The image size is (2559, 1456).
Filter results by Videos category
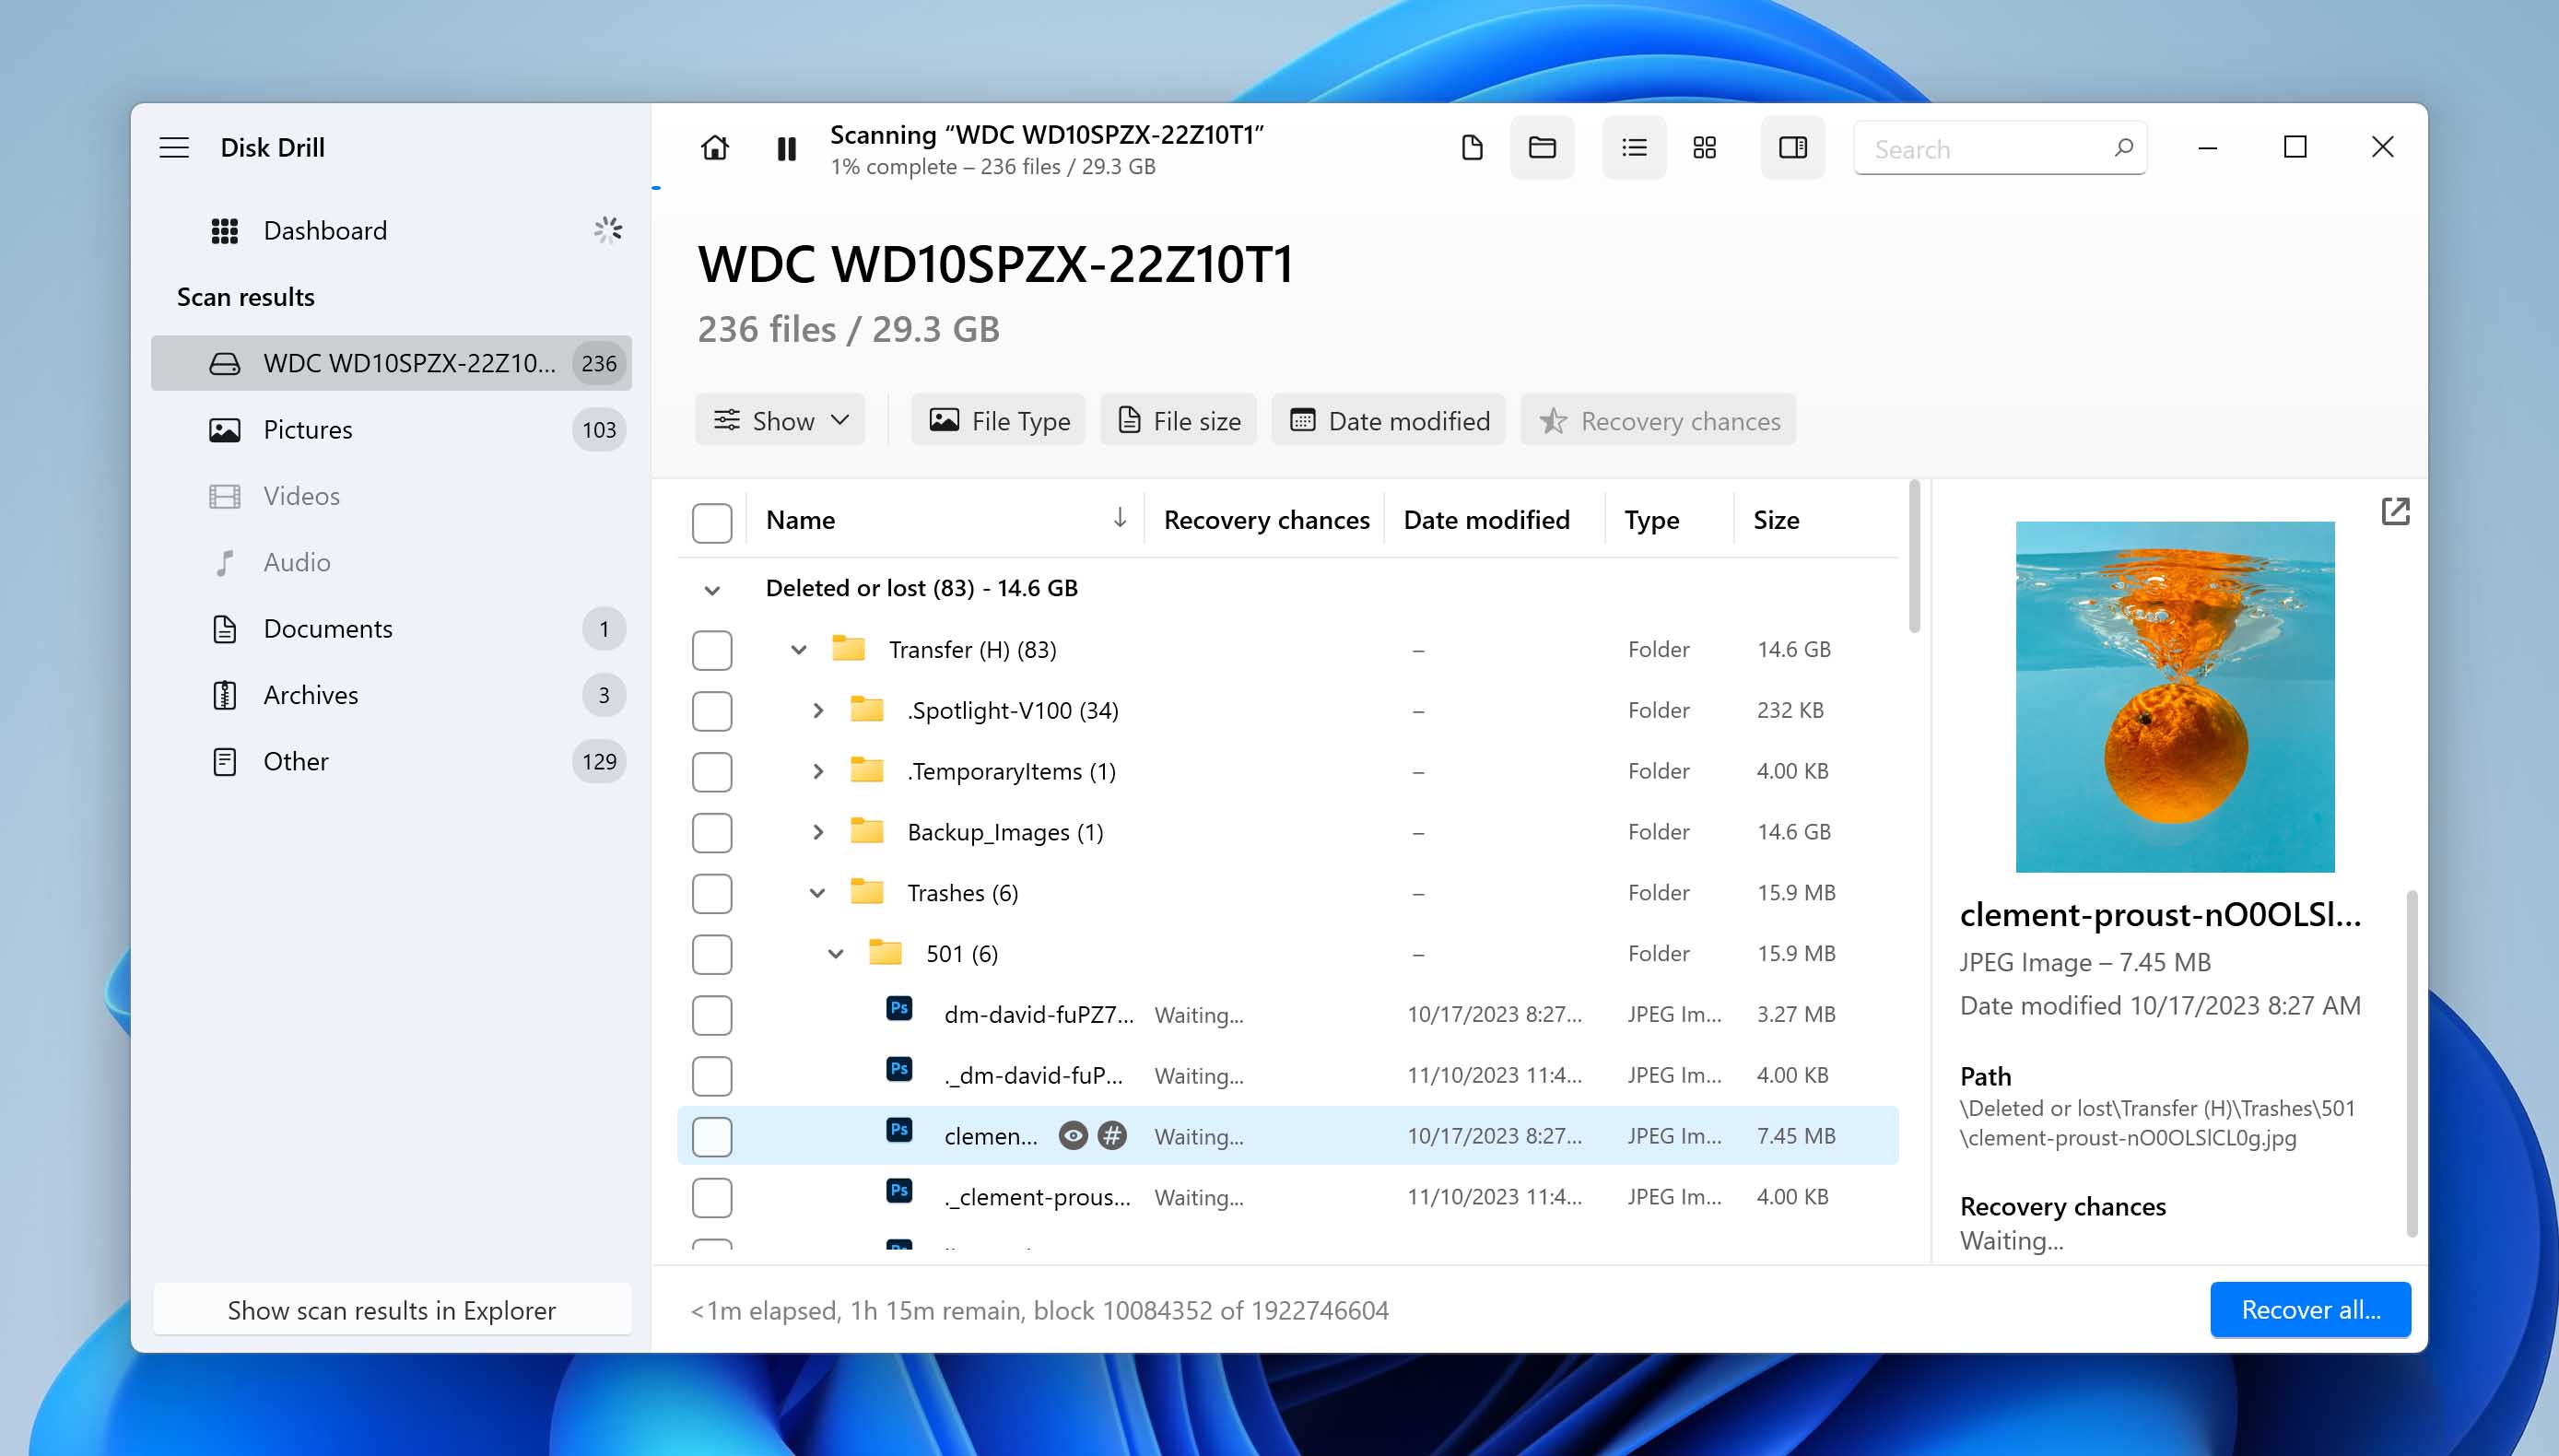point(392,496)
